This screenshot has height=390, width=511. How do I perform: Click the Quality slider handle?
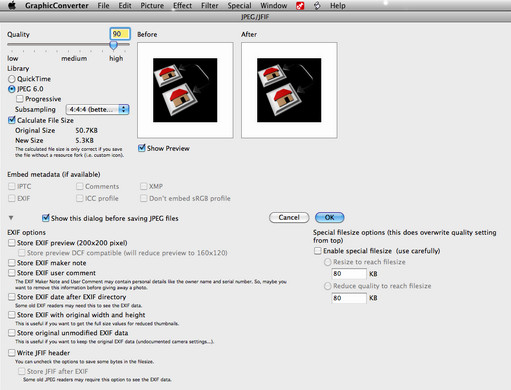click(x=114, y=45)
